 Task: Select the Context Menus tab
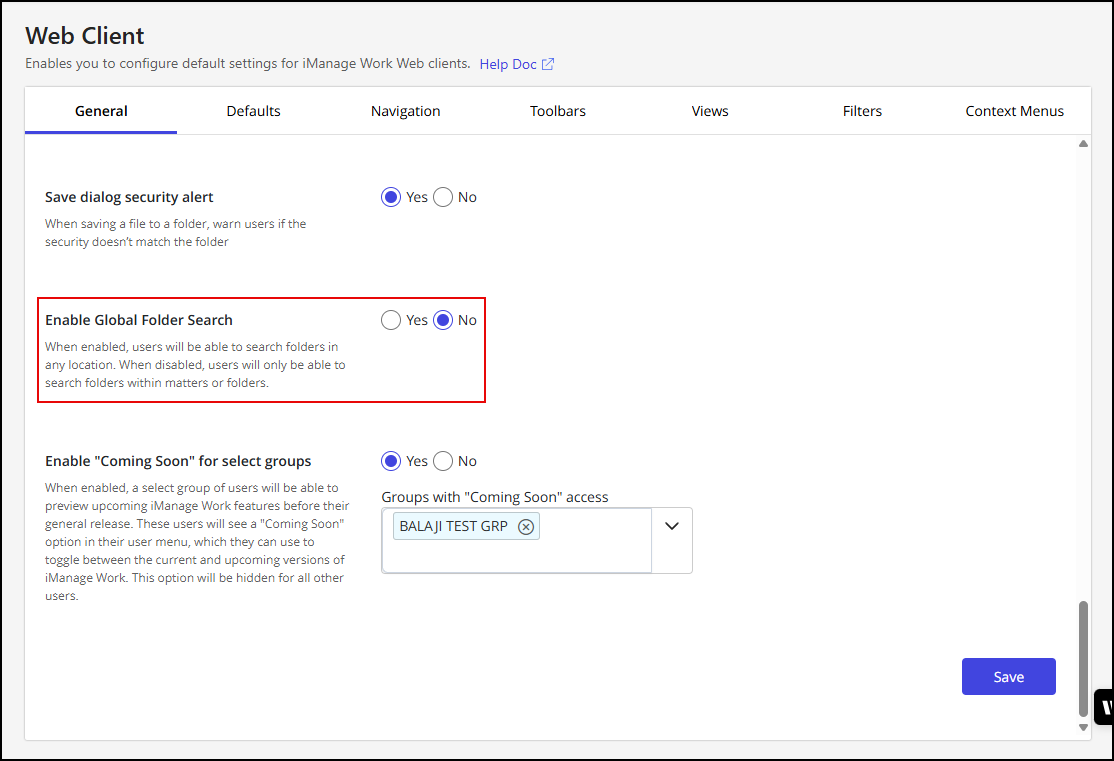tap(1014, 111)
